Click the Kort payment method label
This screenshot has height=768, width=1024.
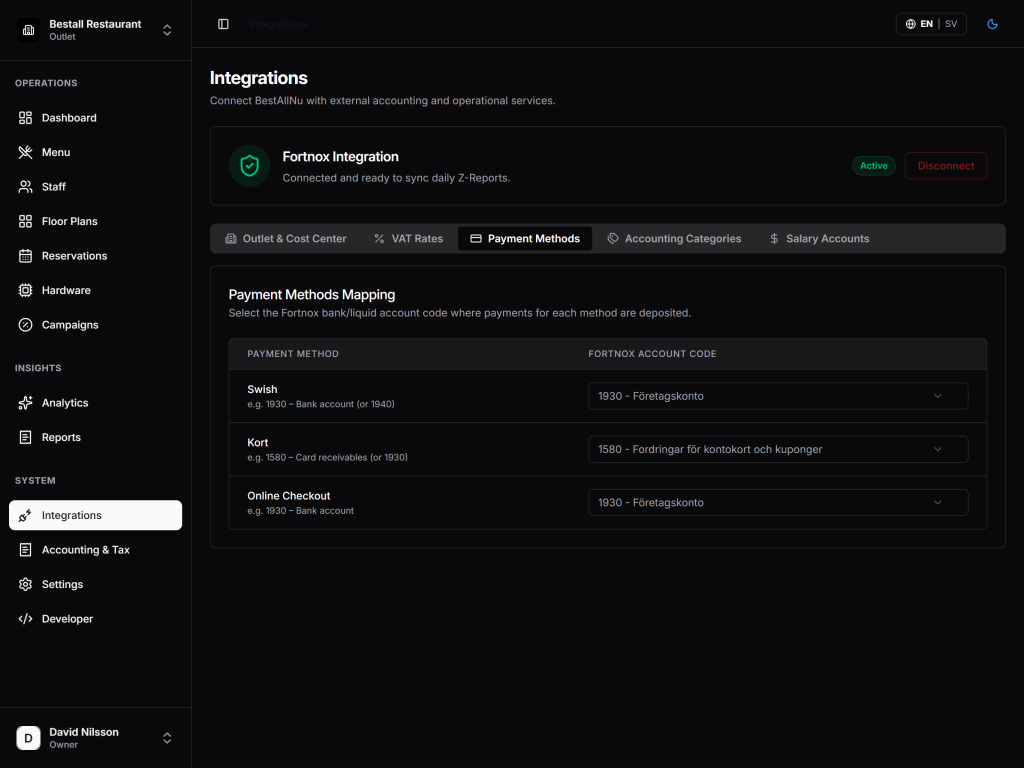pyautogui.click(x=257, y=443)
